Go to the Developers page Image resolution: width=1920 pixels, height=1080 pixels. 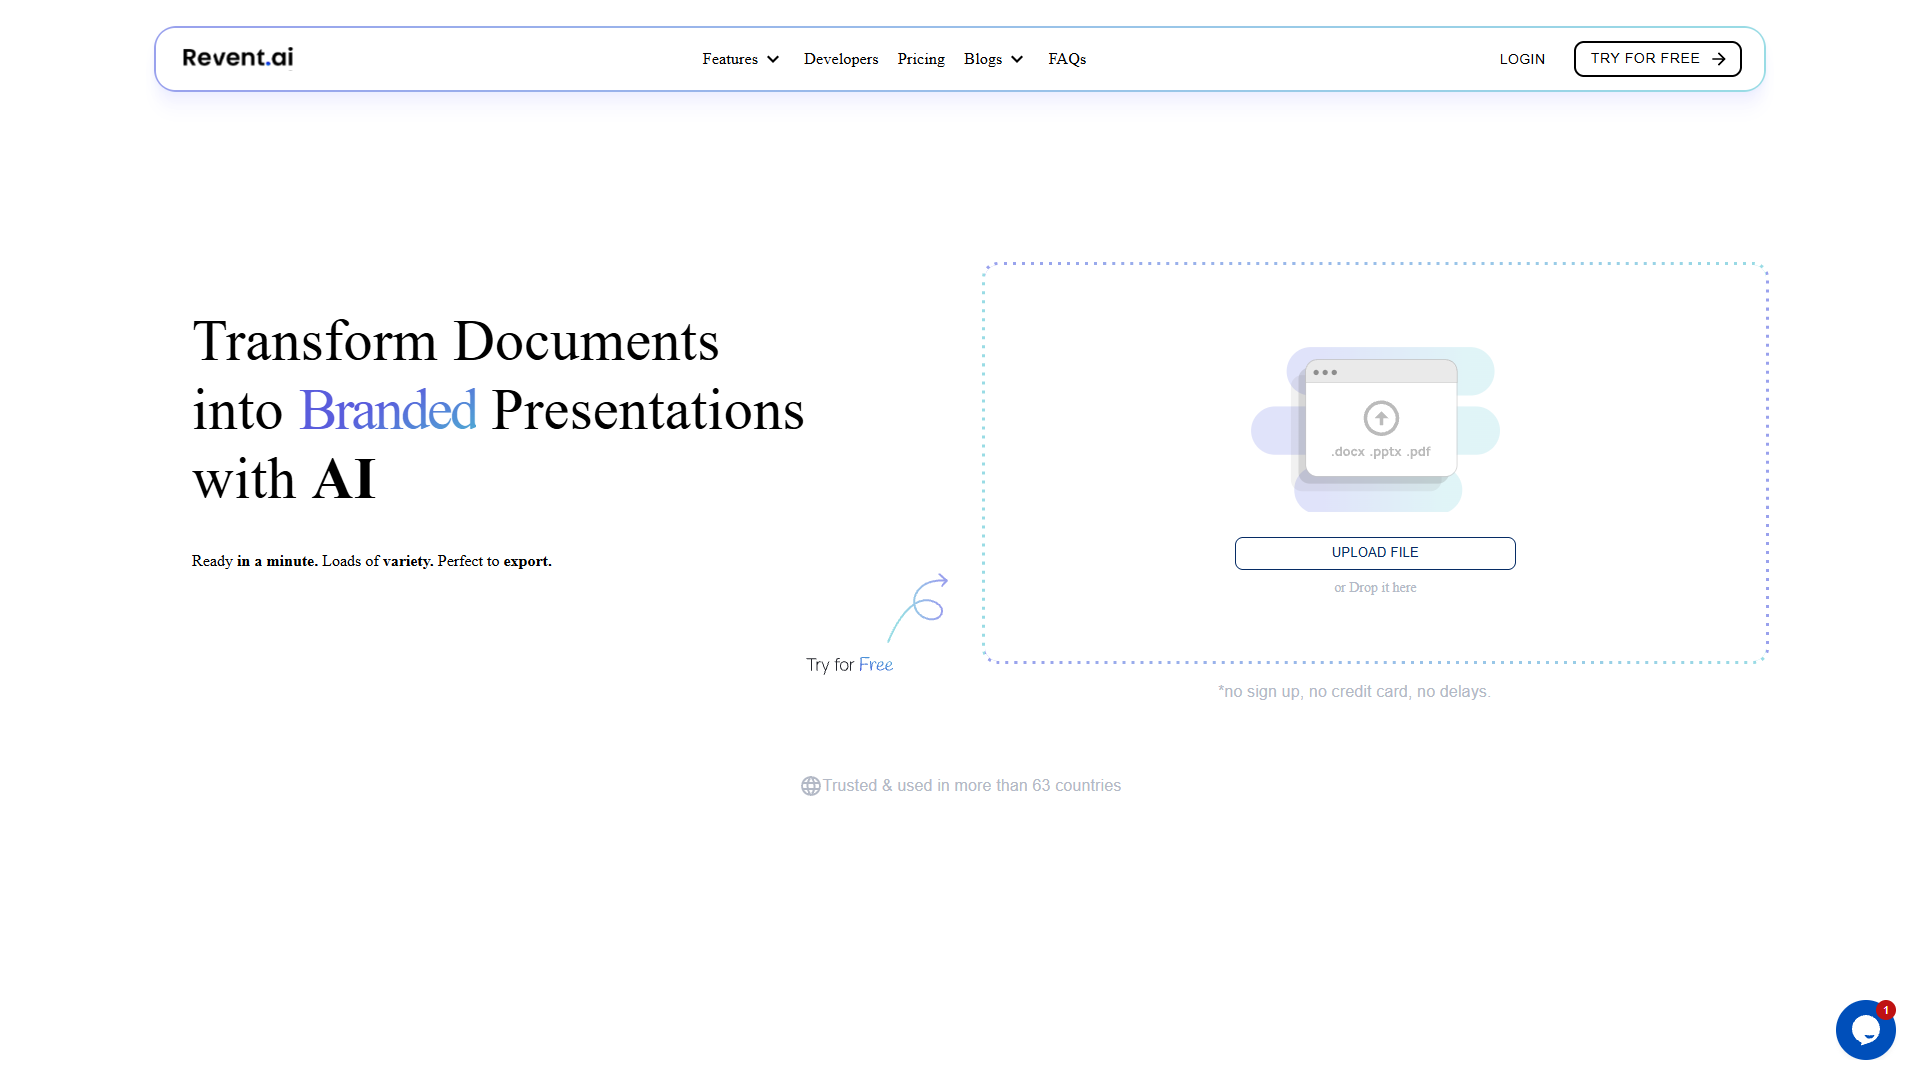[x=841, y=59]
